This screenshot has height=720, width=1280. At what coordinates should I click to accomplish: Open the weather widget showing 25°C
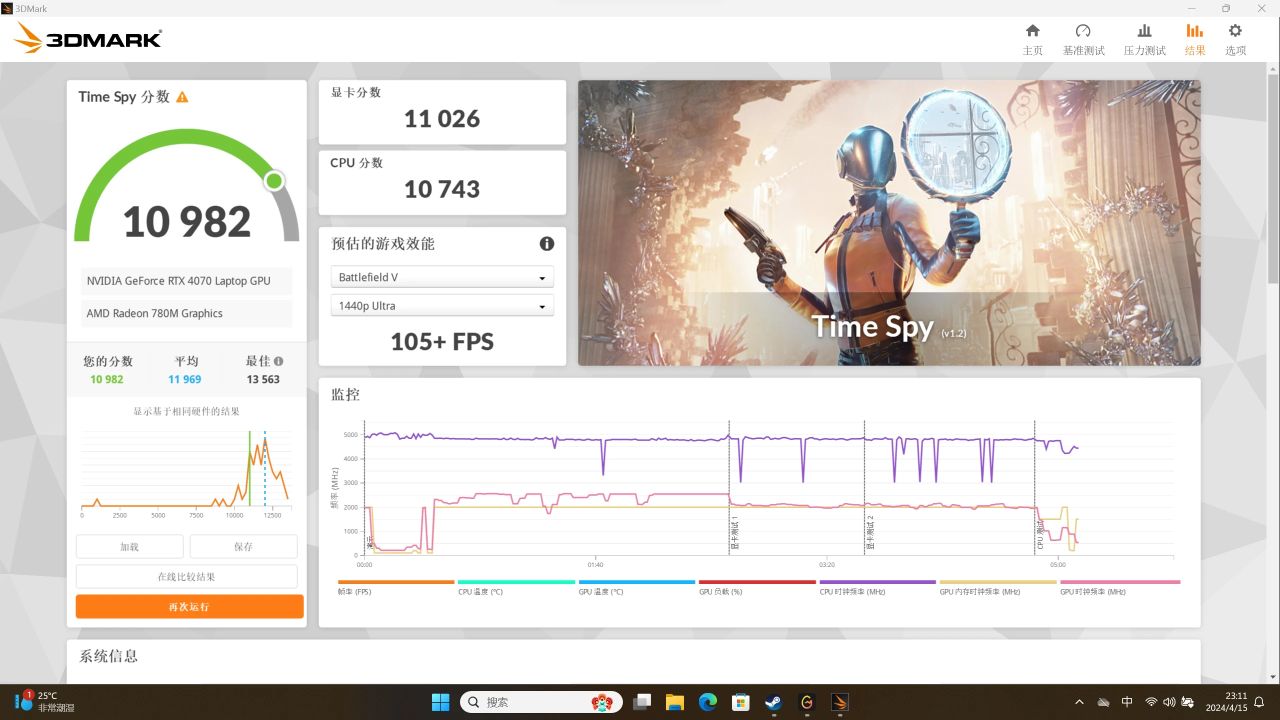[44, 702]
